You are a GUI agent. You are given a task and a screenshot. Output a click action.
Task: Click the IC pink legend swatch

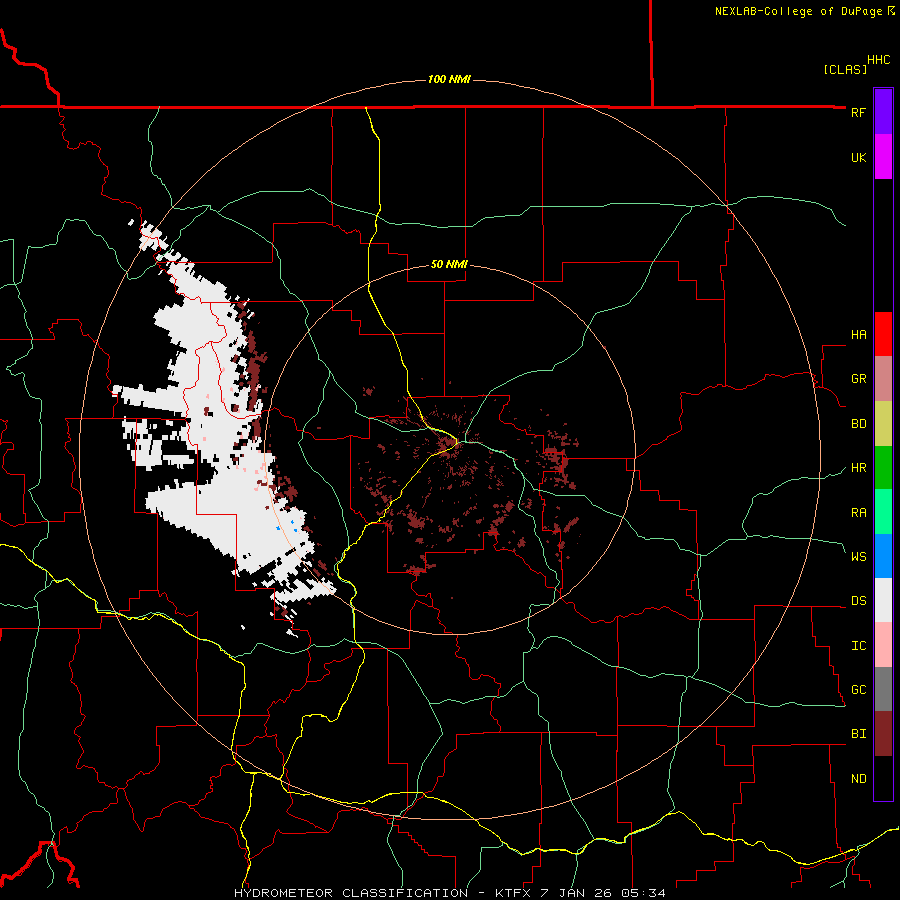click(883, 645)
